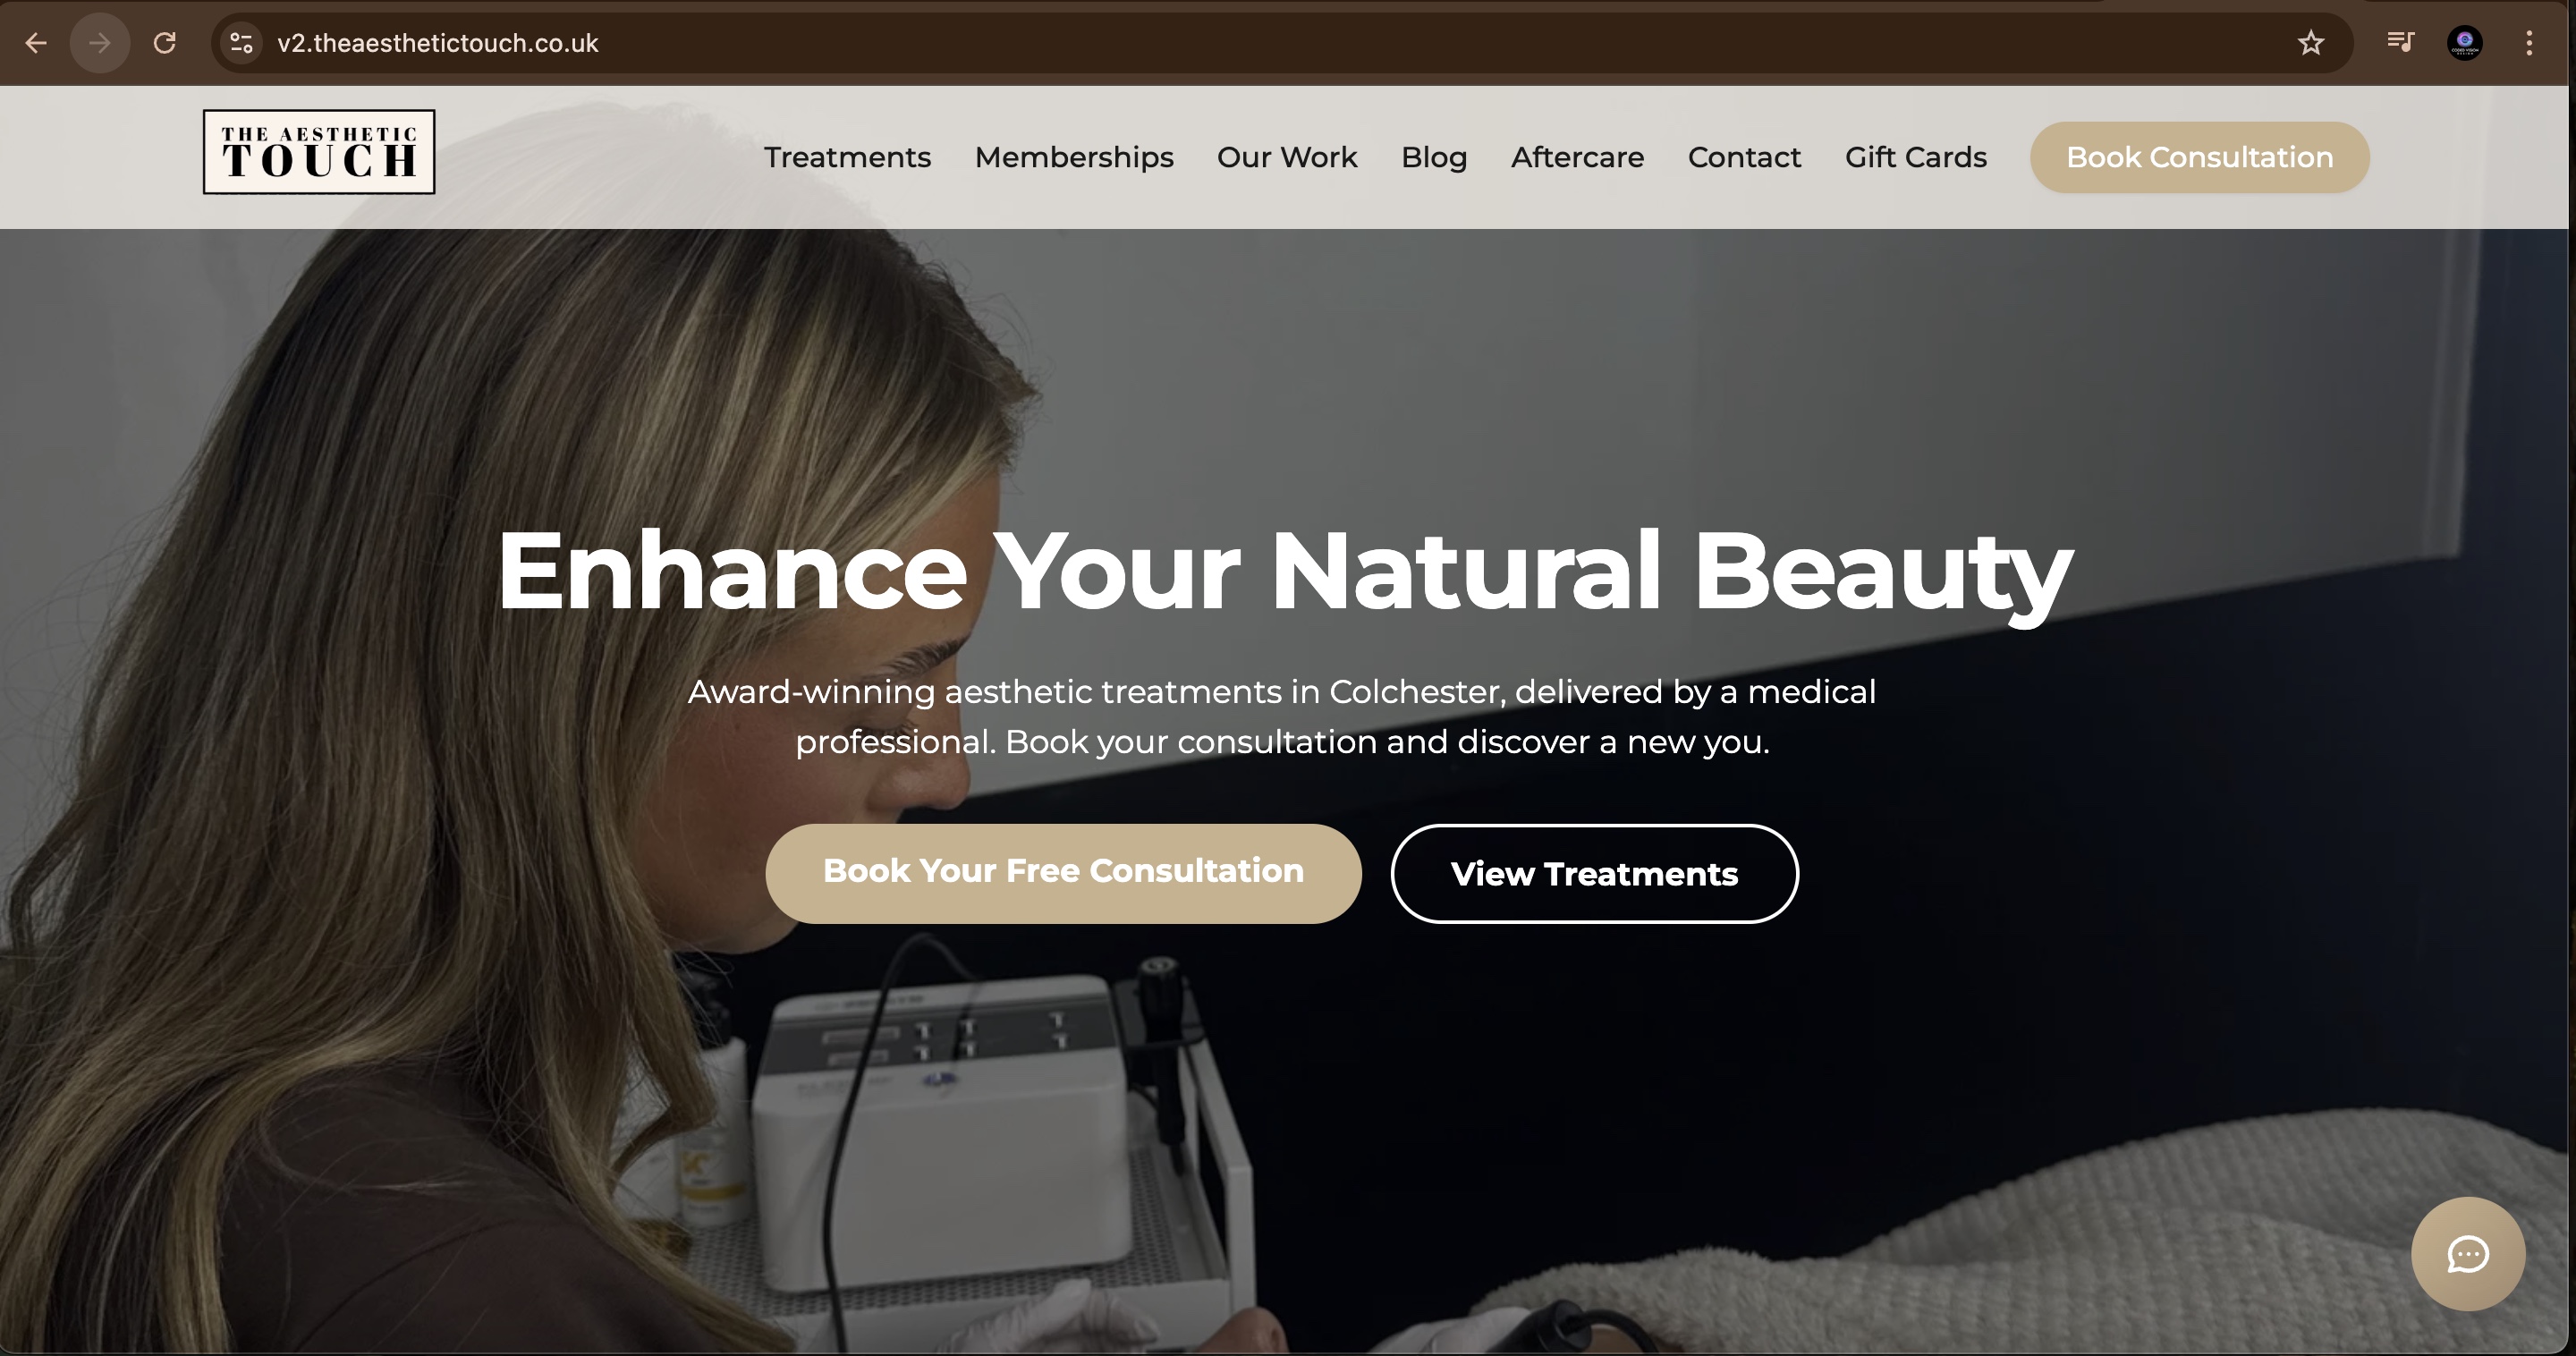Open the media controls icon in toolbar
Screen dimensions: 2576x1356
(x=2400, y=42)
